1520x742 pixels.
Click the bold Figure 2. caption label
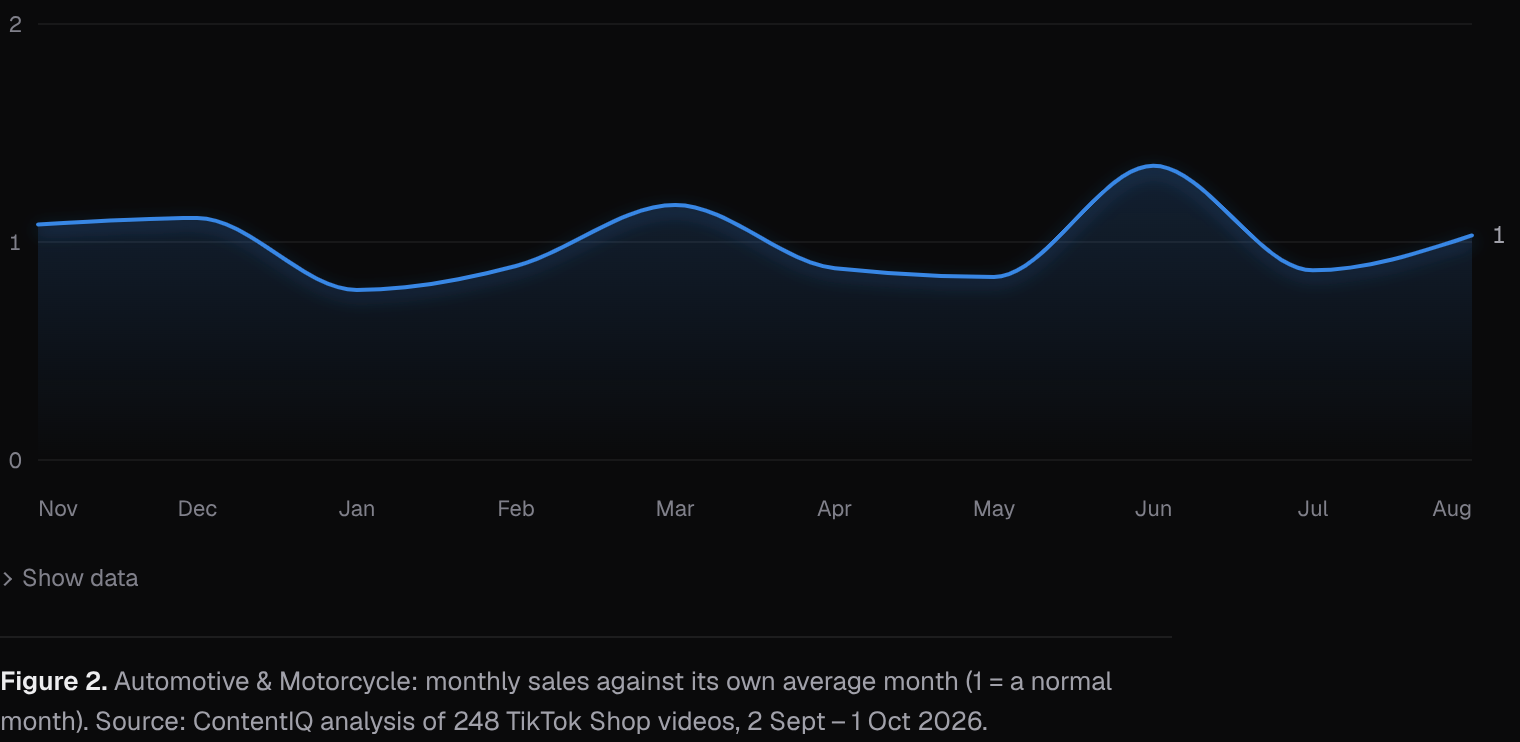(54, 682)
